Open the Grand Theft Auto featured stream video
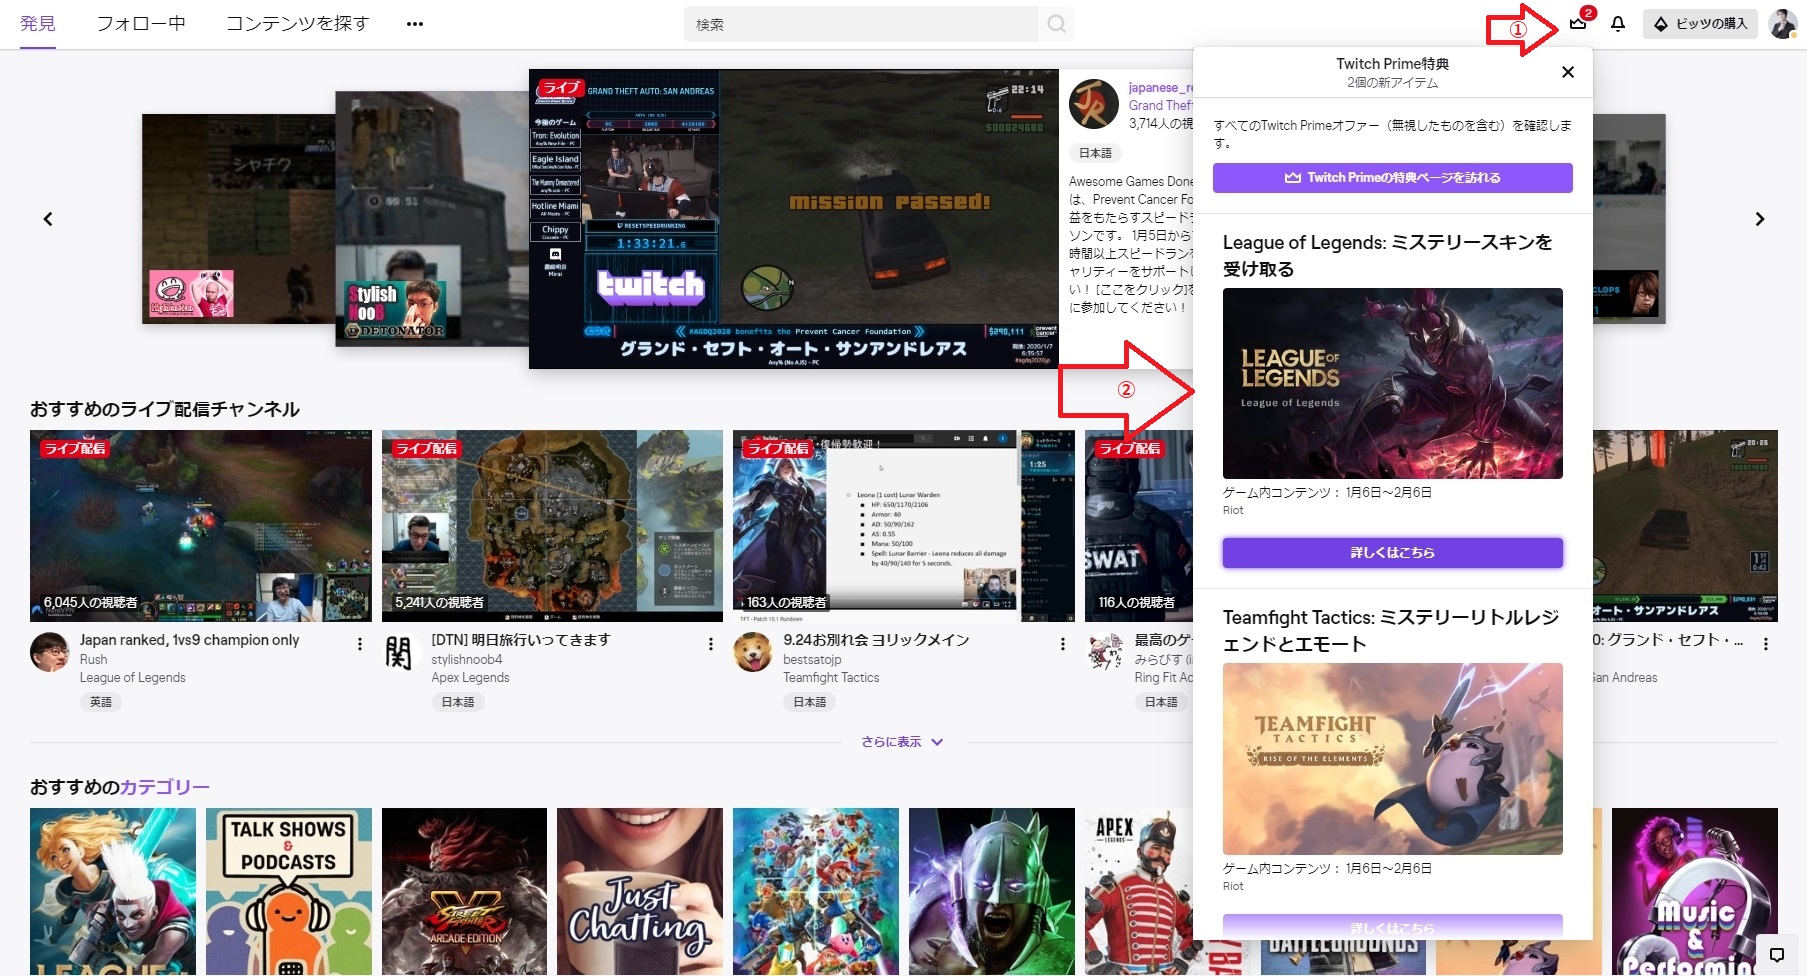1807x976 pixels. tap(794, 219)
